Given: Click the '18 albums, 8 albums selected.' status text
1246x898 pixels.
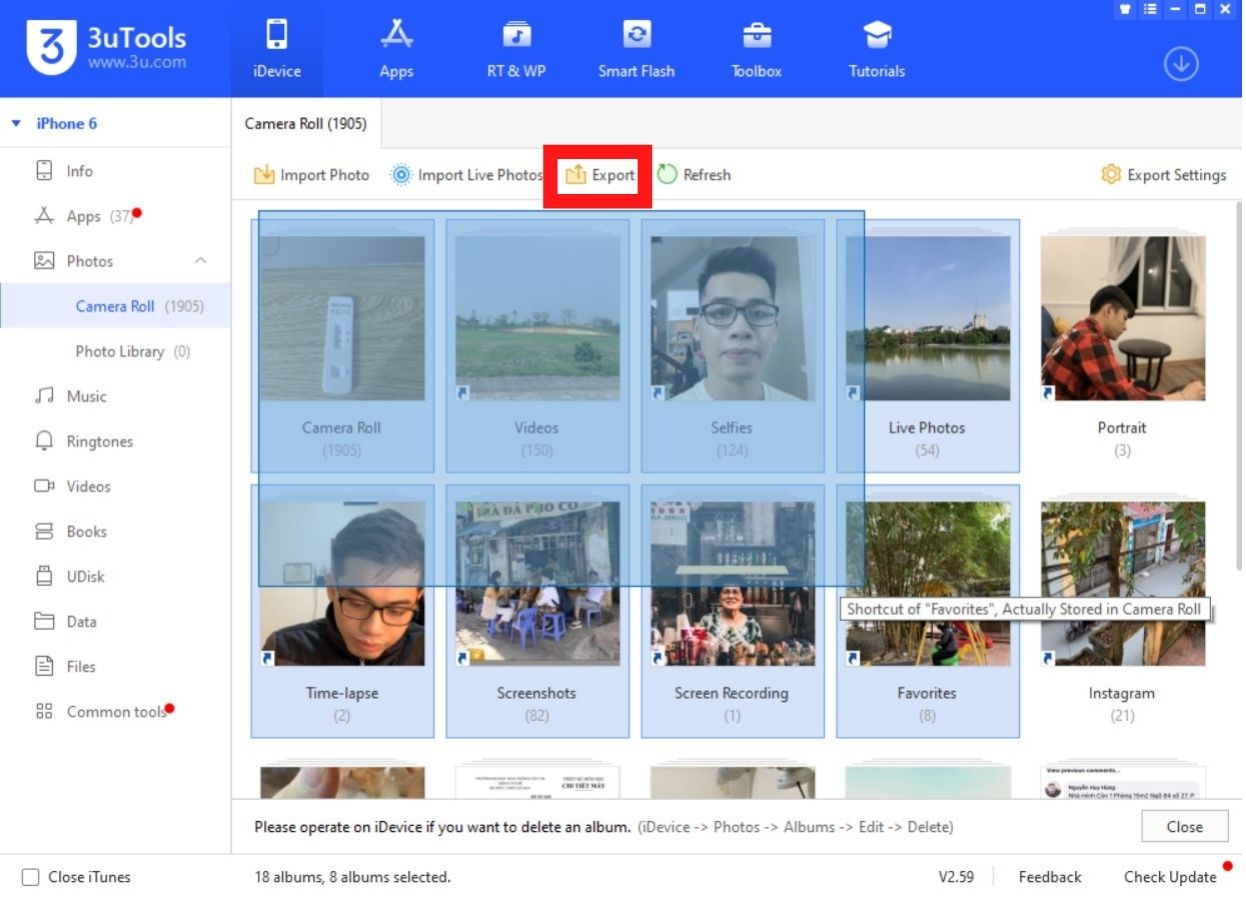Looking at the screenshot, I should [352, 877].
